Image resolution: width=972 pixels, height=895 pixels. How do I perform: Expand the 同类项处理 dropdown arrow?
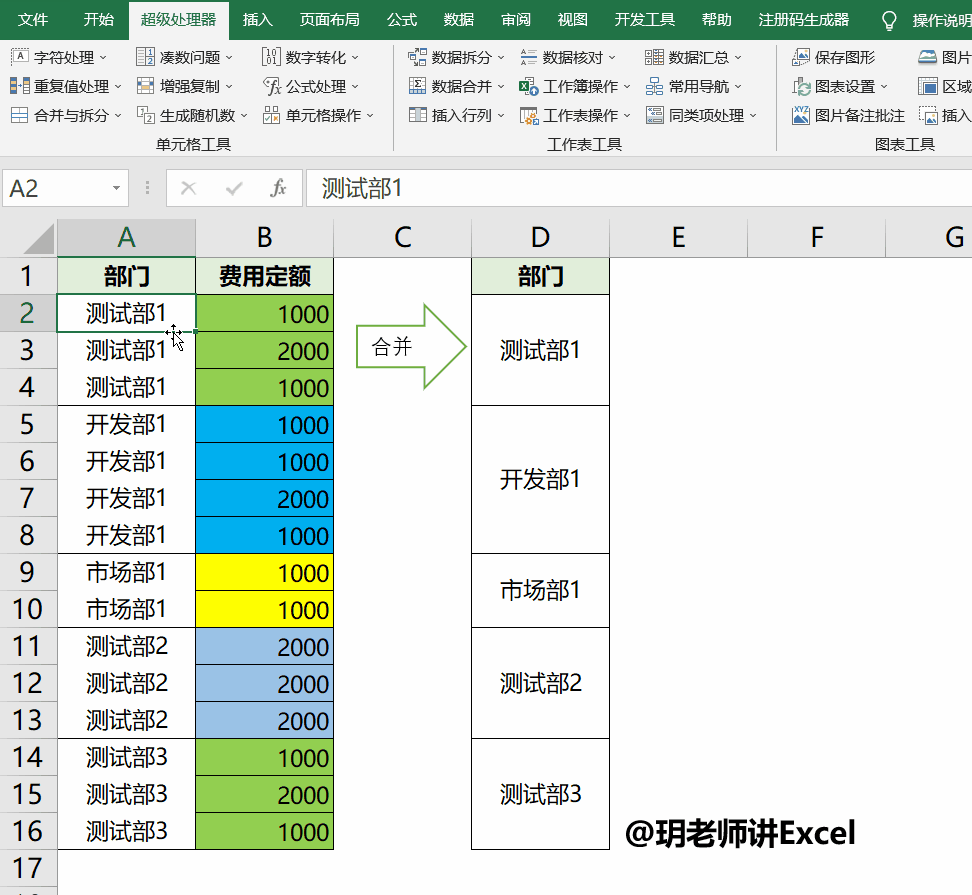pos(753,115)
